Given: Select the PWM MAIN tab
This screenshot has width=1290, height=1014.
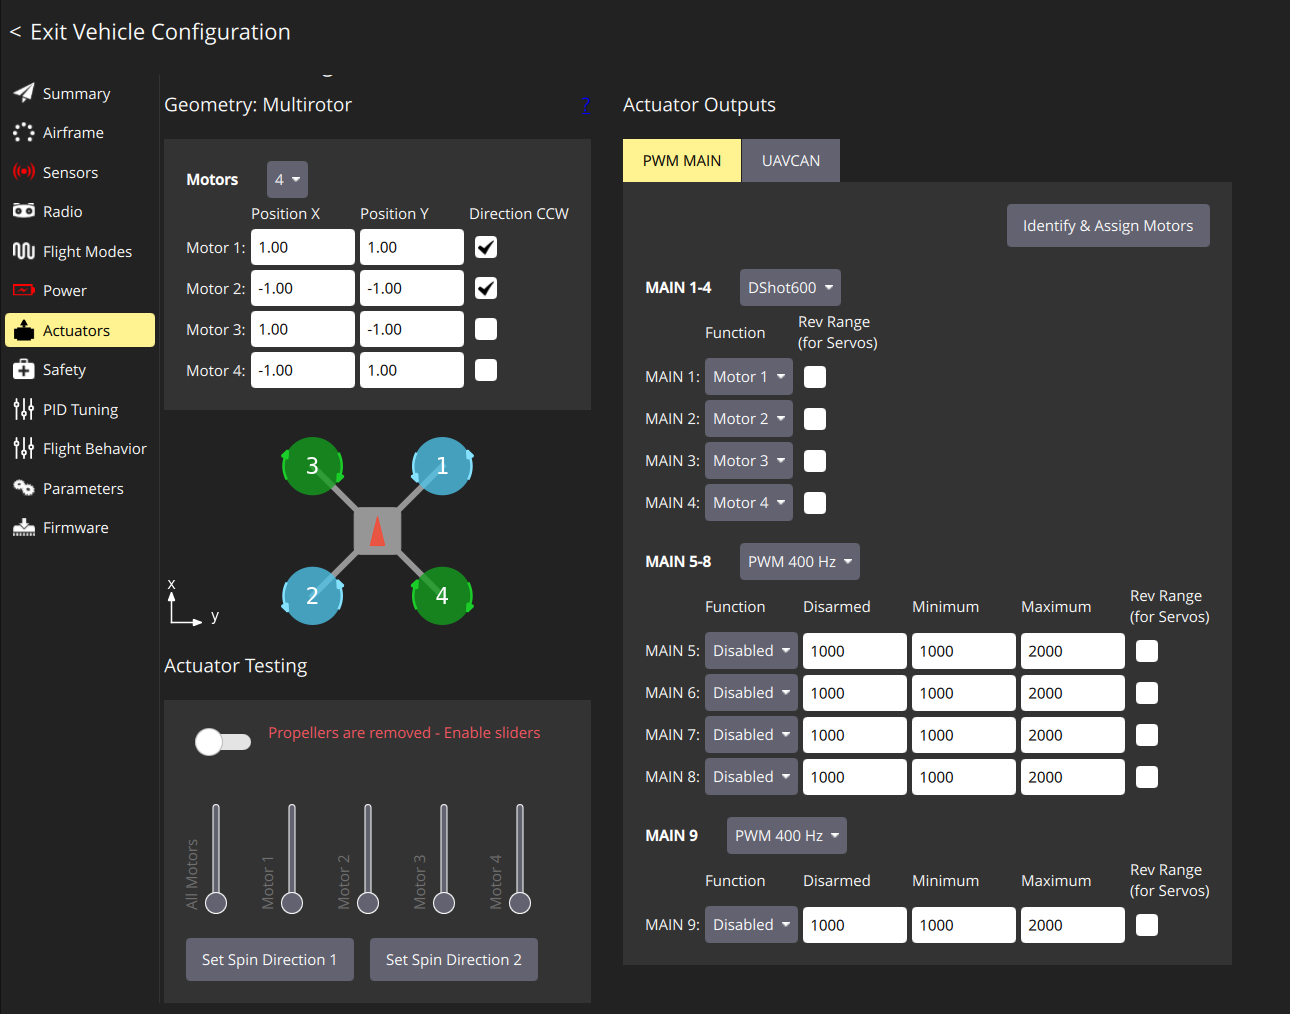Looking at the screenshot, I should pos(681,161).
